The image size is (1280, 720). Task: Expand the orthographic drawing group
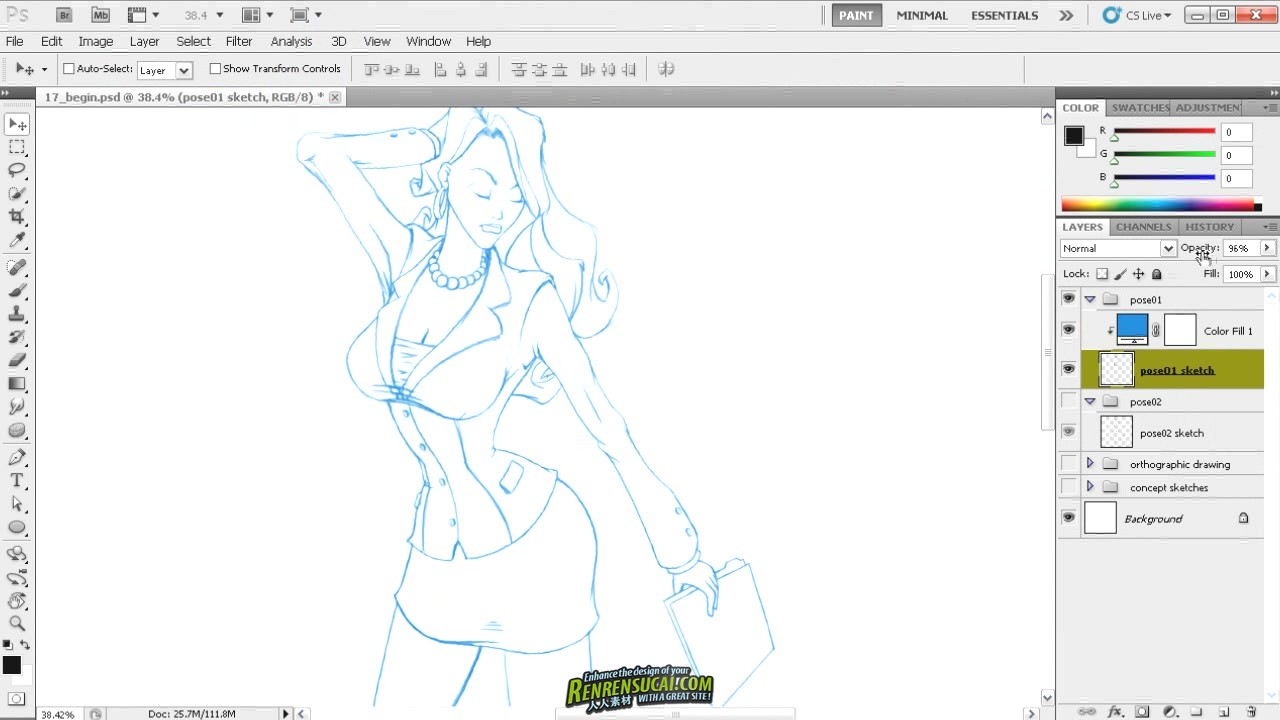pyautogui.click(x=1090, y=464)
